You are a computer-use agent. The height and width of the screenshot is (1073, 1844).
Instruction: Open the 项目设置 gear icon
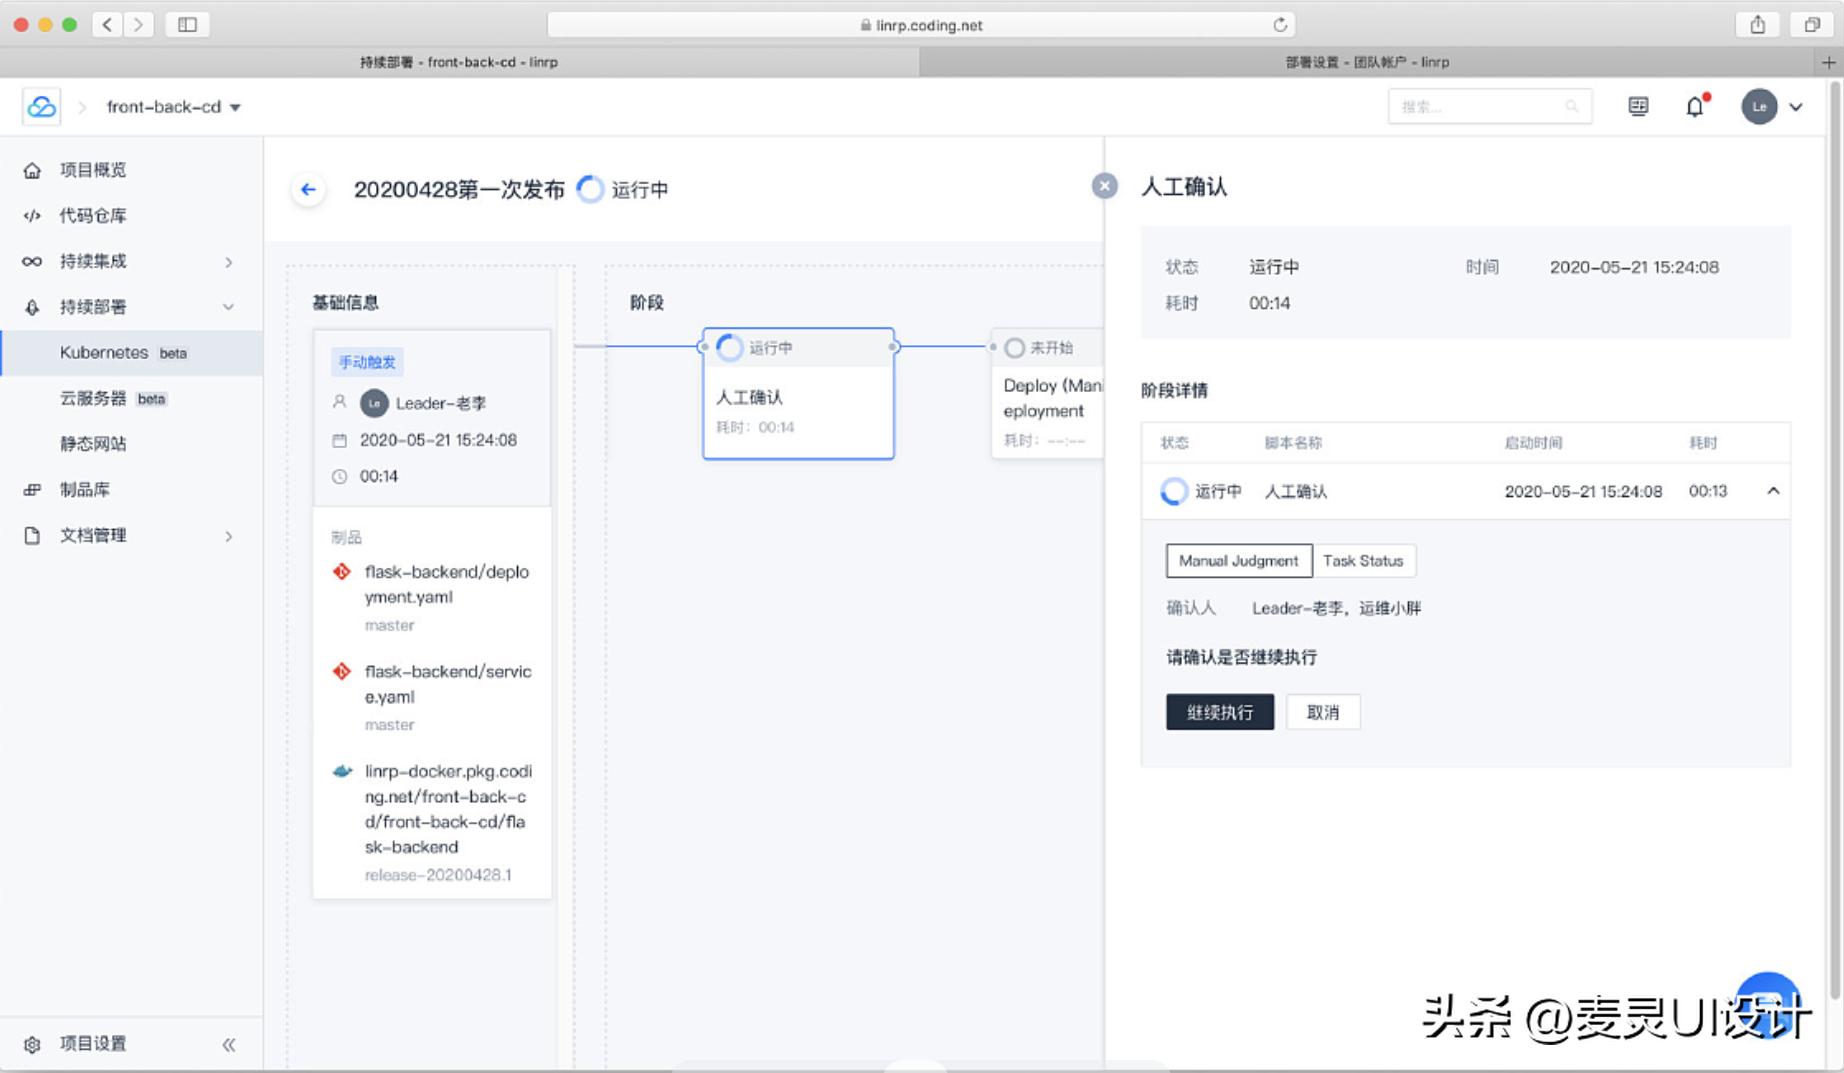coord(32,1043)
